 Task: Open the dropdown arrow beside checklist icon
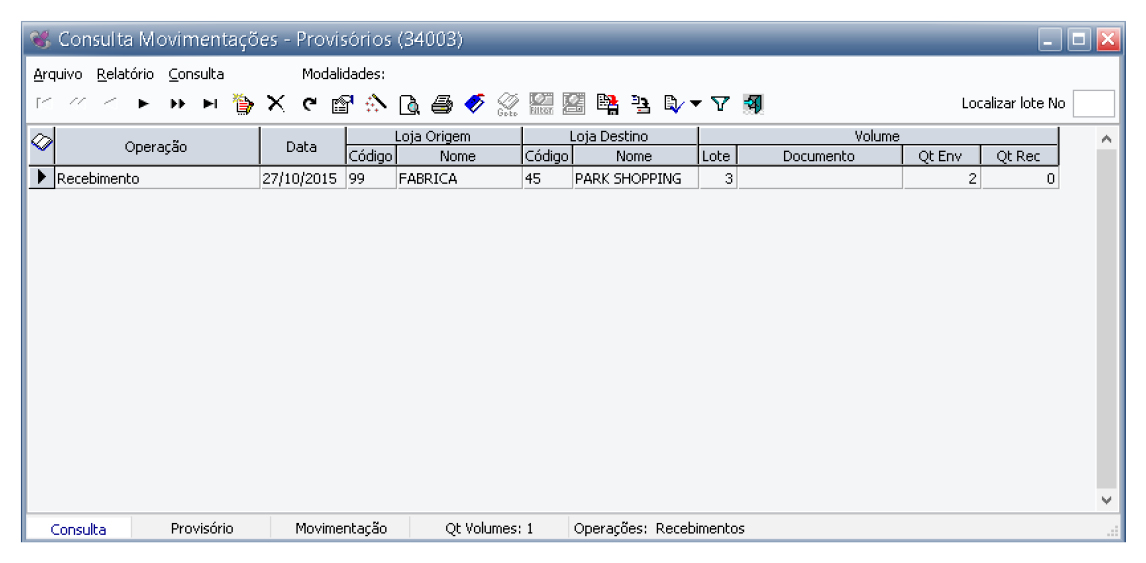pos(696,103)
